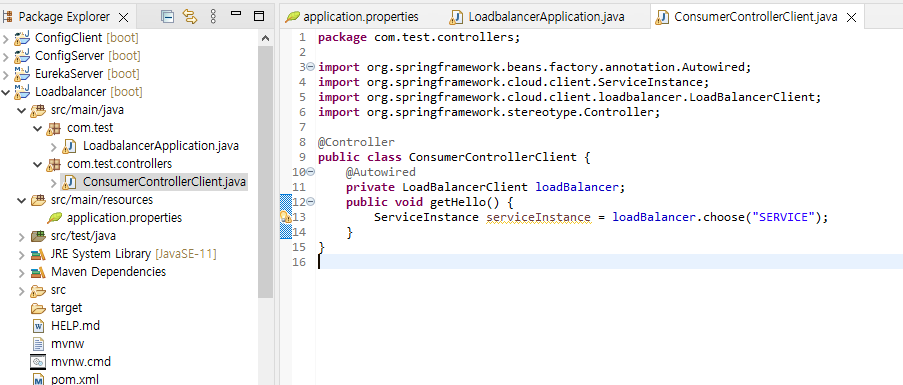Click the ConfigServer project icon

(22, 56)
